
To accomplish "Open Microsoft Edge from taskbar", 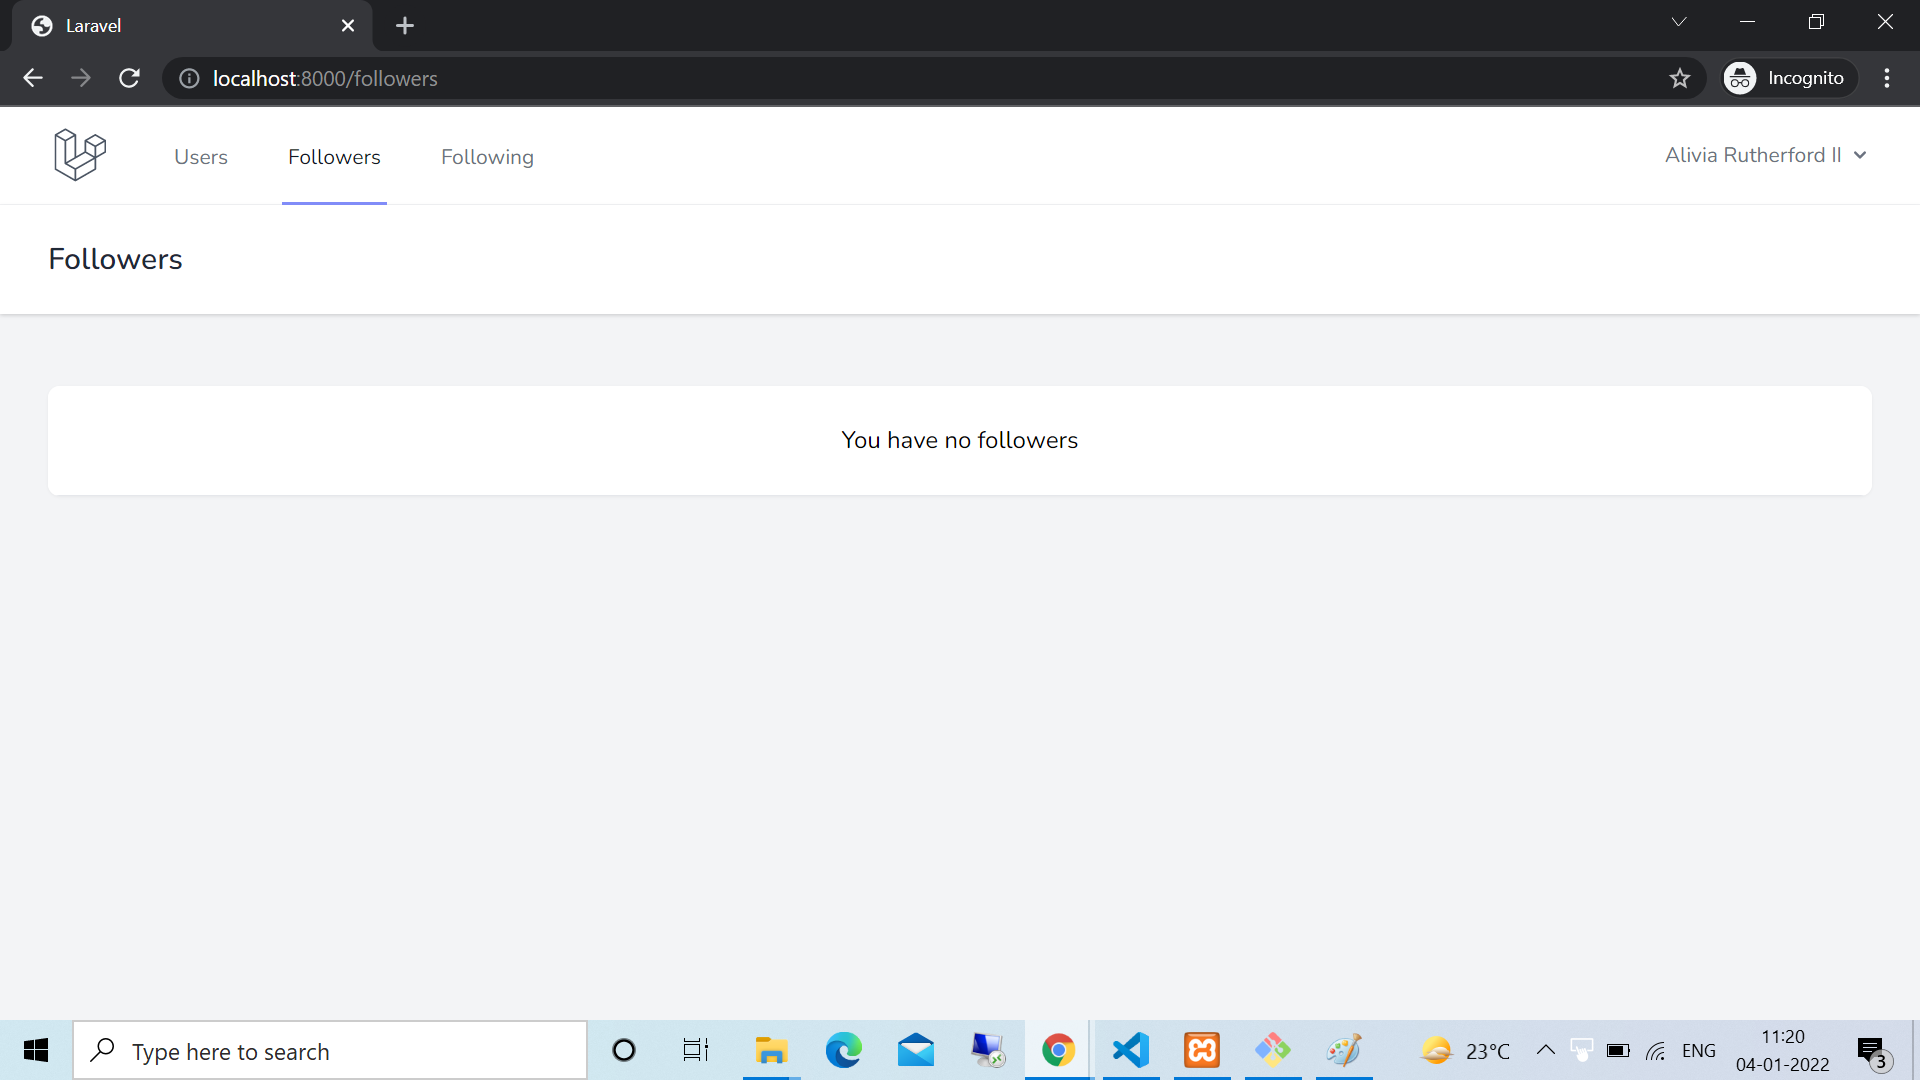I will (843, 1050).
